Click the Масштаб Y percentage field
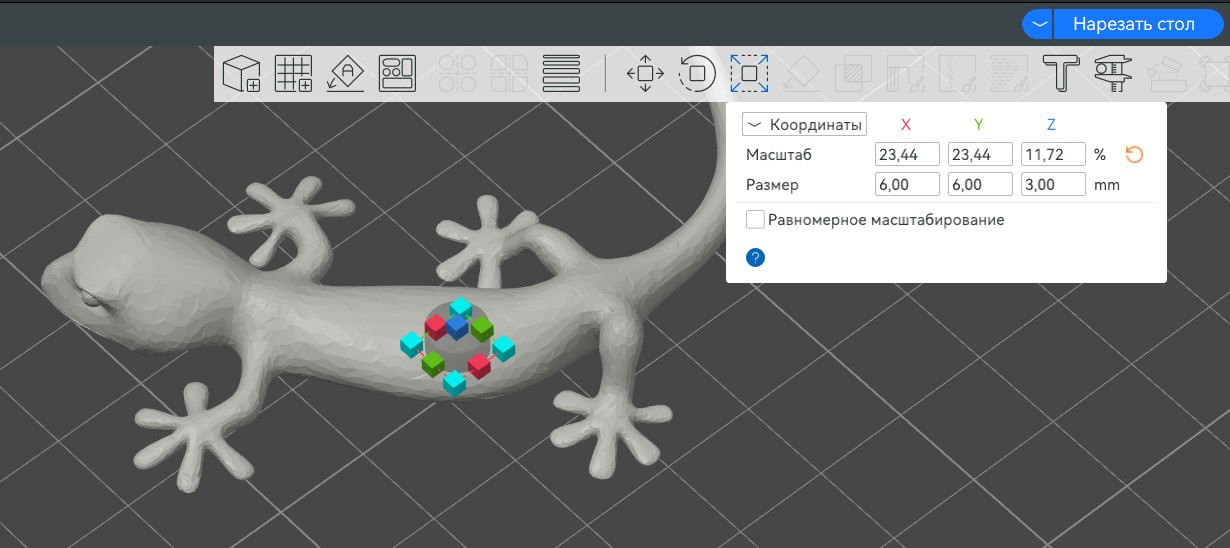 click(980, 155)
